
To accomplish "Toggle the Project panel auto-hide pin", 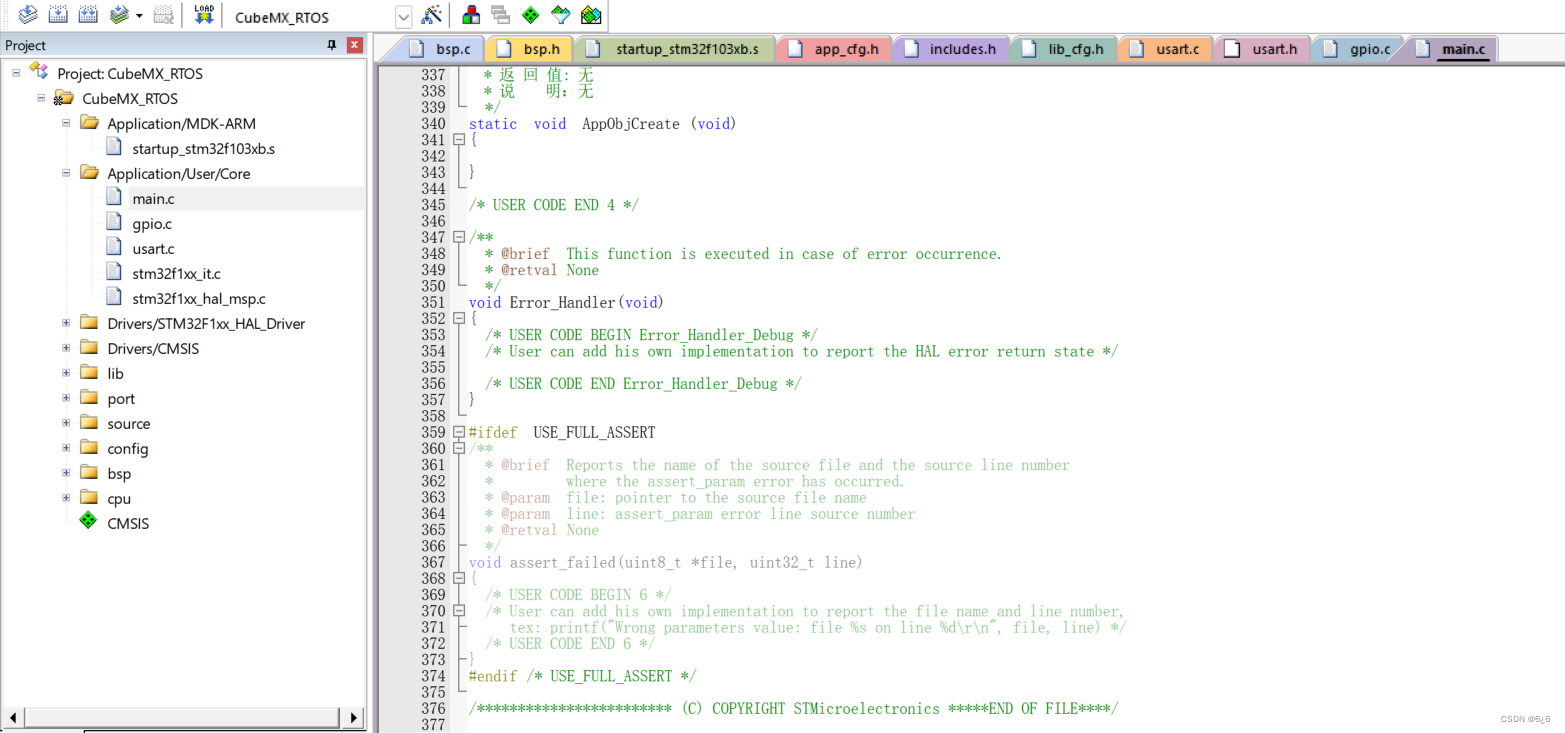I will pos(332,45).
